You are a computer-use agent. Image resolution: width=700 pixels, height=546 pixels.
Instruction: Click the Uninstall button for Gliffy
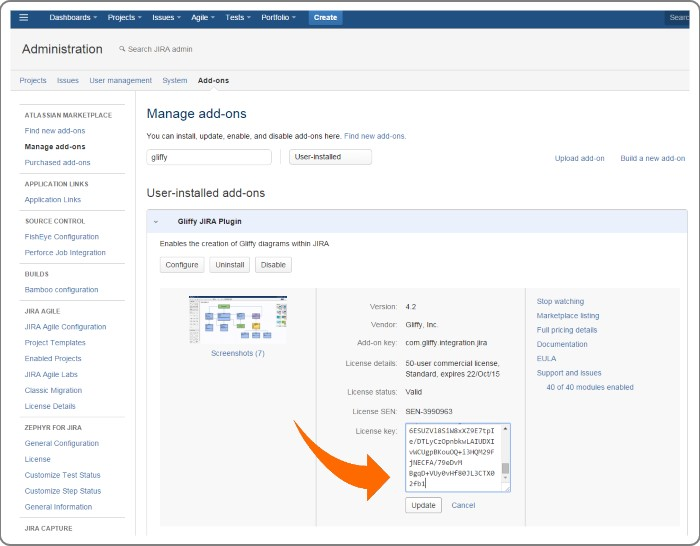tap(229, 265)
